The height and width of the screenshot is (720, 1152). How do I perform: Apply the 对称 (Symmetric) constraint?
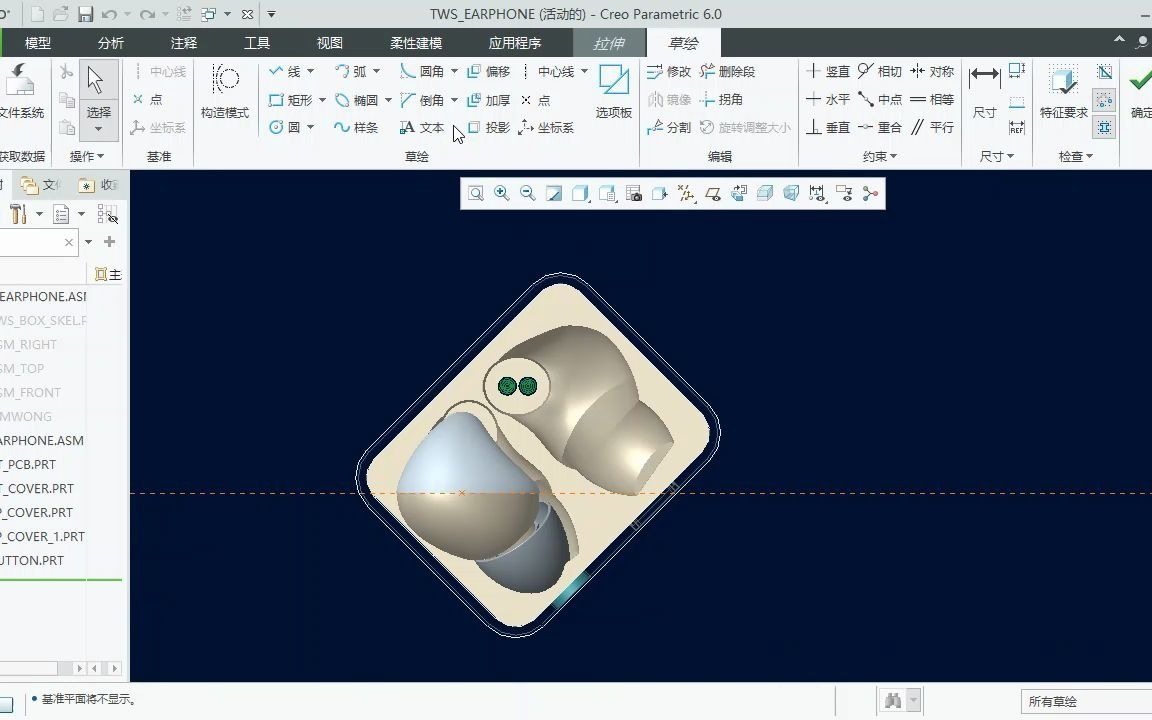point(932,71)
